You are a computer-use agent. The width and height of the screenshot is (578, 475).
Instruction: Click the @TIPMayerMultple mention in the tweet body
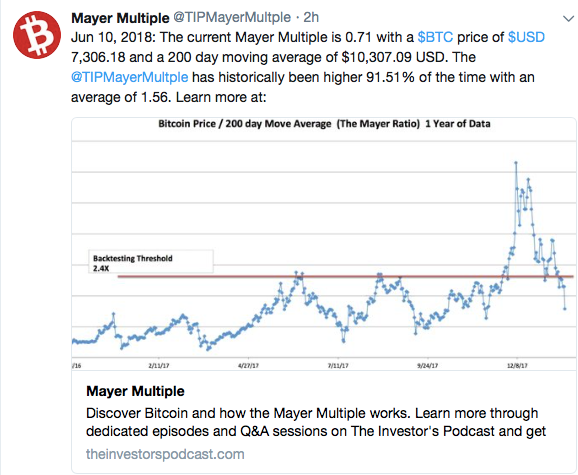click(129, 77)
